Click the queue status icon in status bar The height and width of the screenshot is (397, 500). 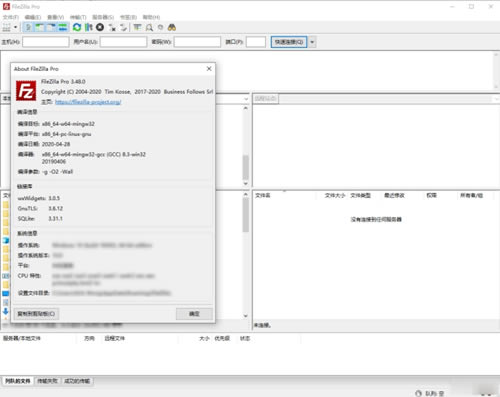pyautogui.click(x=419, y=393)
